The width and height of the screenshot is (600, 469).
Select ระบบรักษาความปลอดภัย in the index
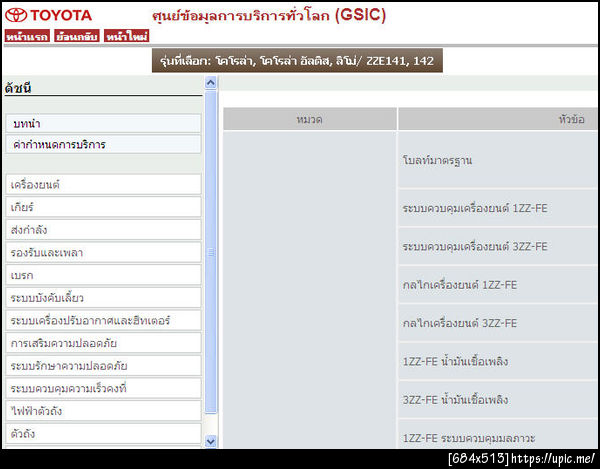[103, 366]
